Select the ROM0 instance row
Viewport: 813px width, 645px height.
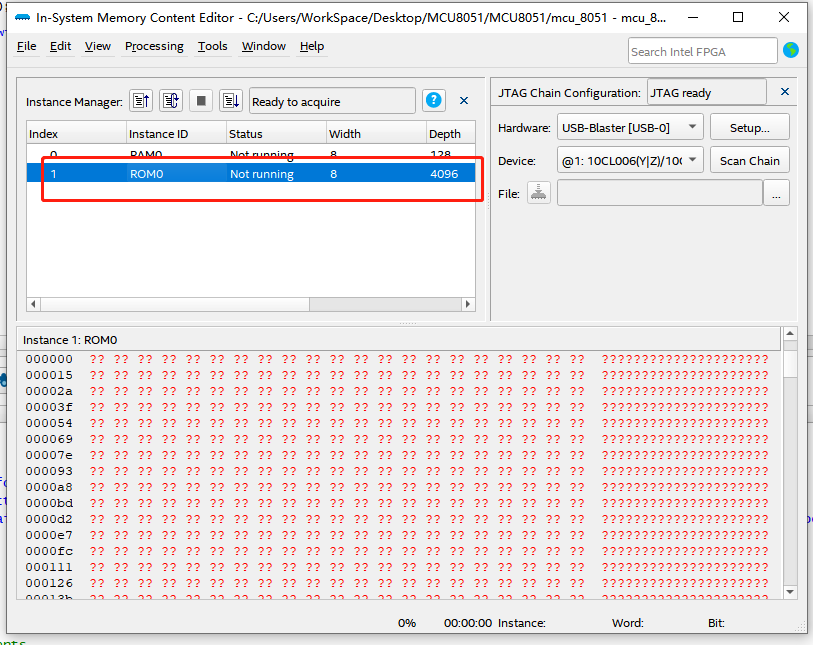(251, 173)
